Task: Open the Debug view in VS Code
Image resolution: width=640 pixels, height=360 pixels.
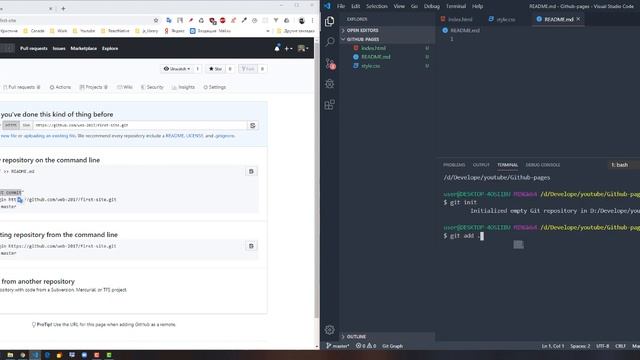Action: [x=329, y=84]
